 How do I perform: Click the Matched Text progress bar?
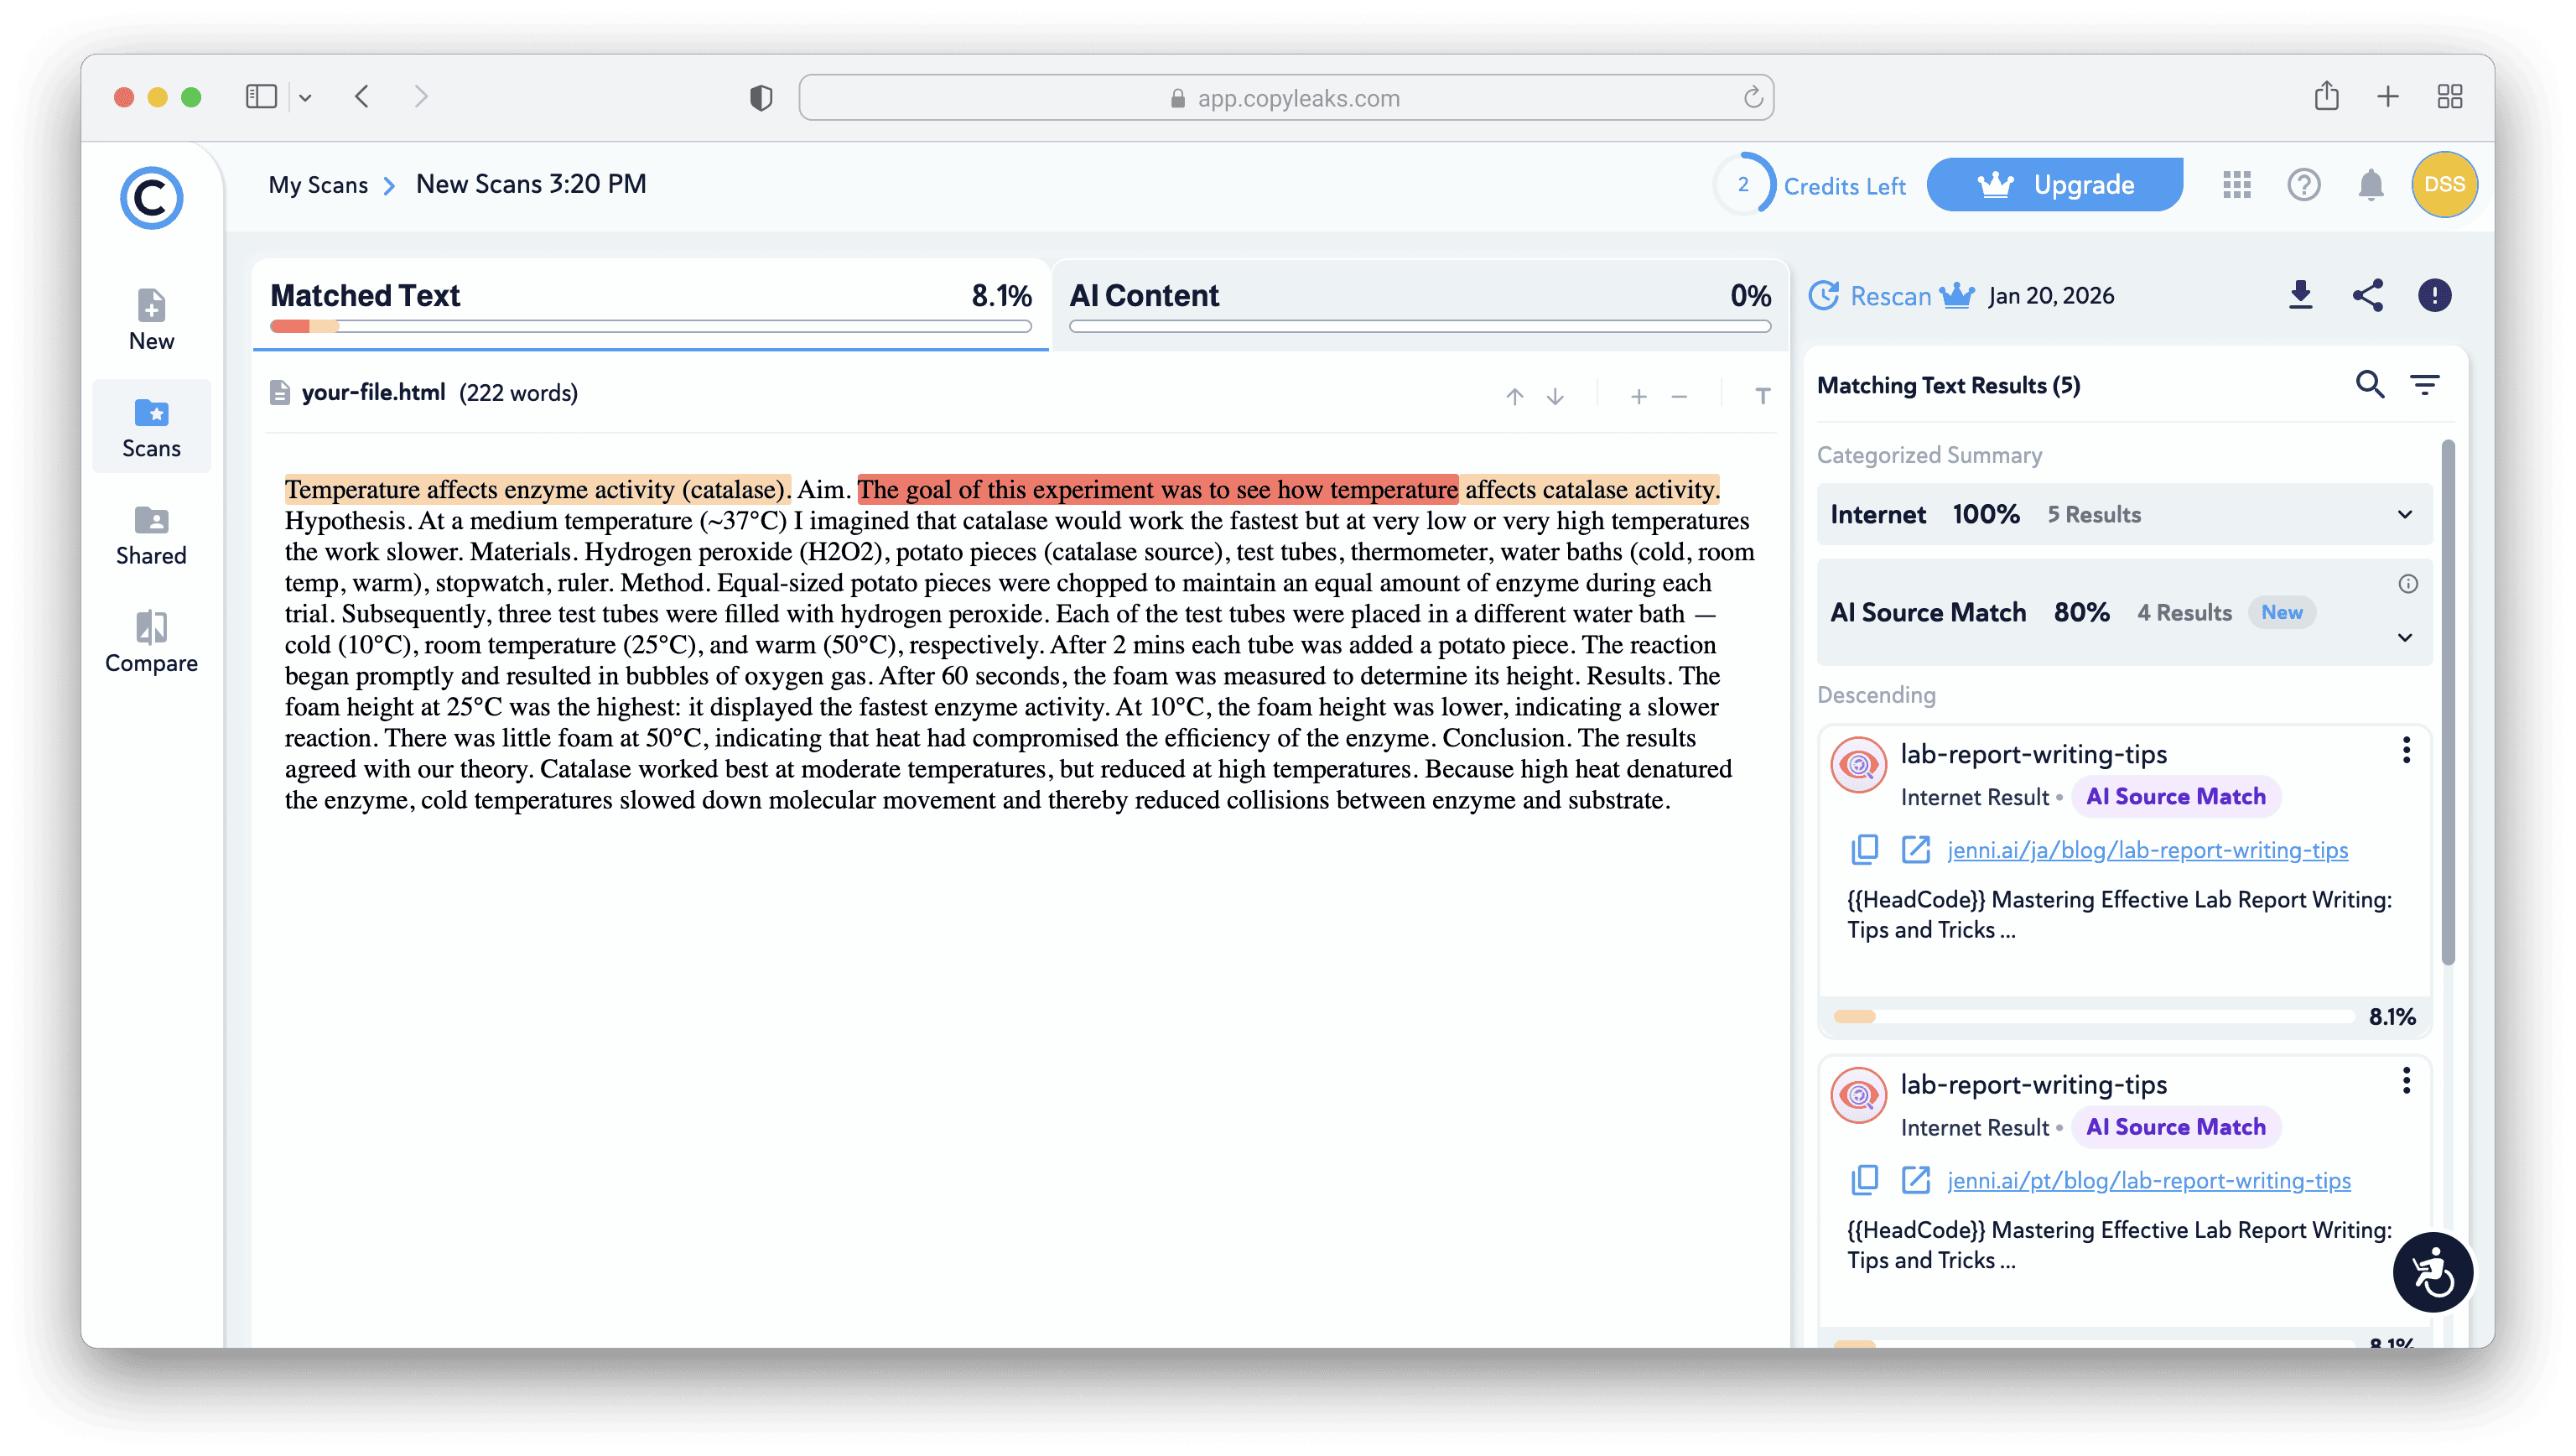[650, 326]
